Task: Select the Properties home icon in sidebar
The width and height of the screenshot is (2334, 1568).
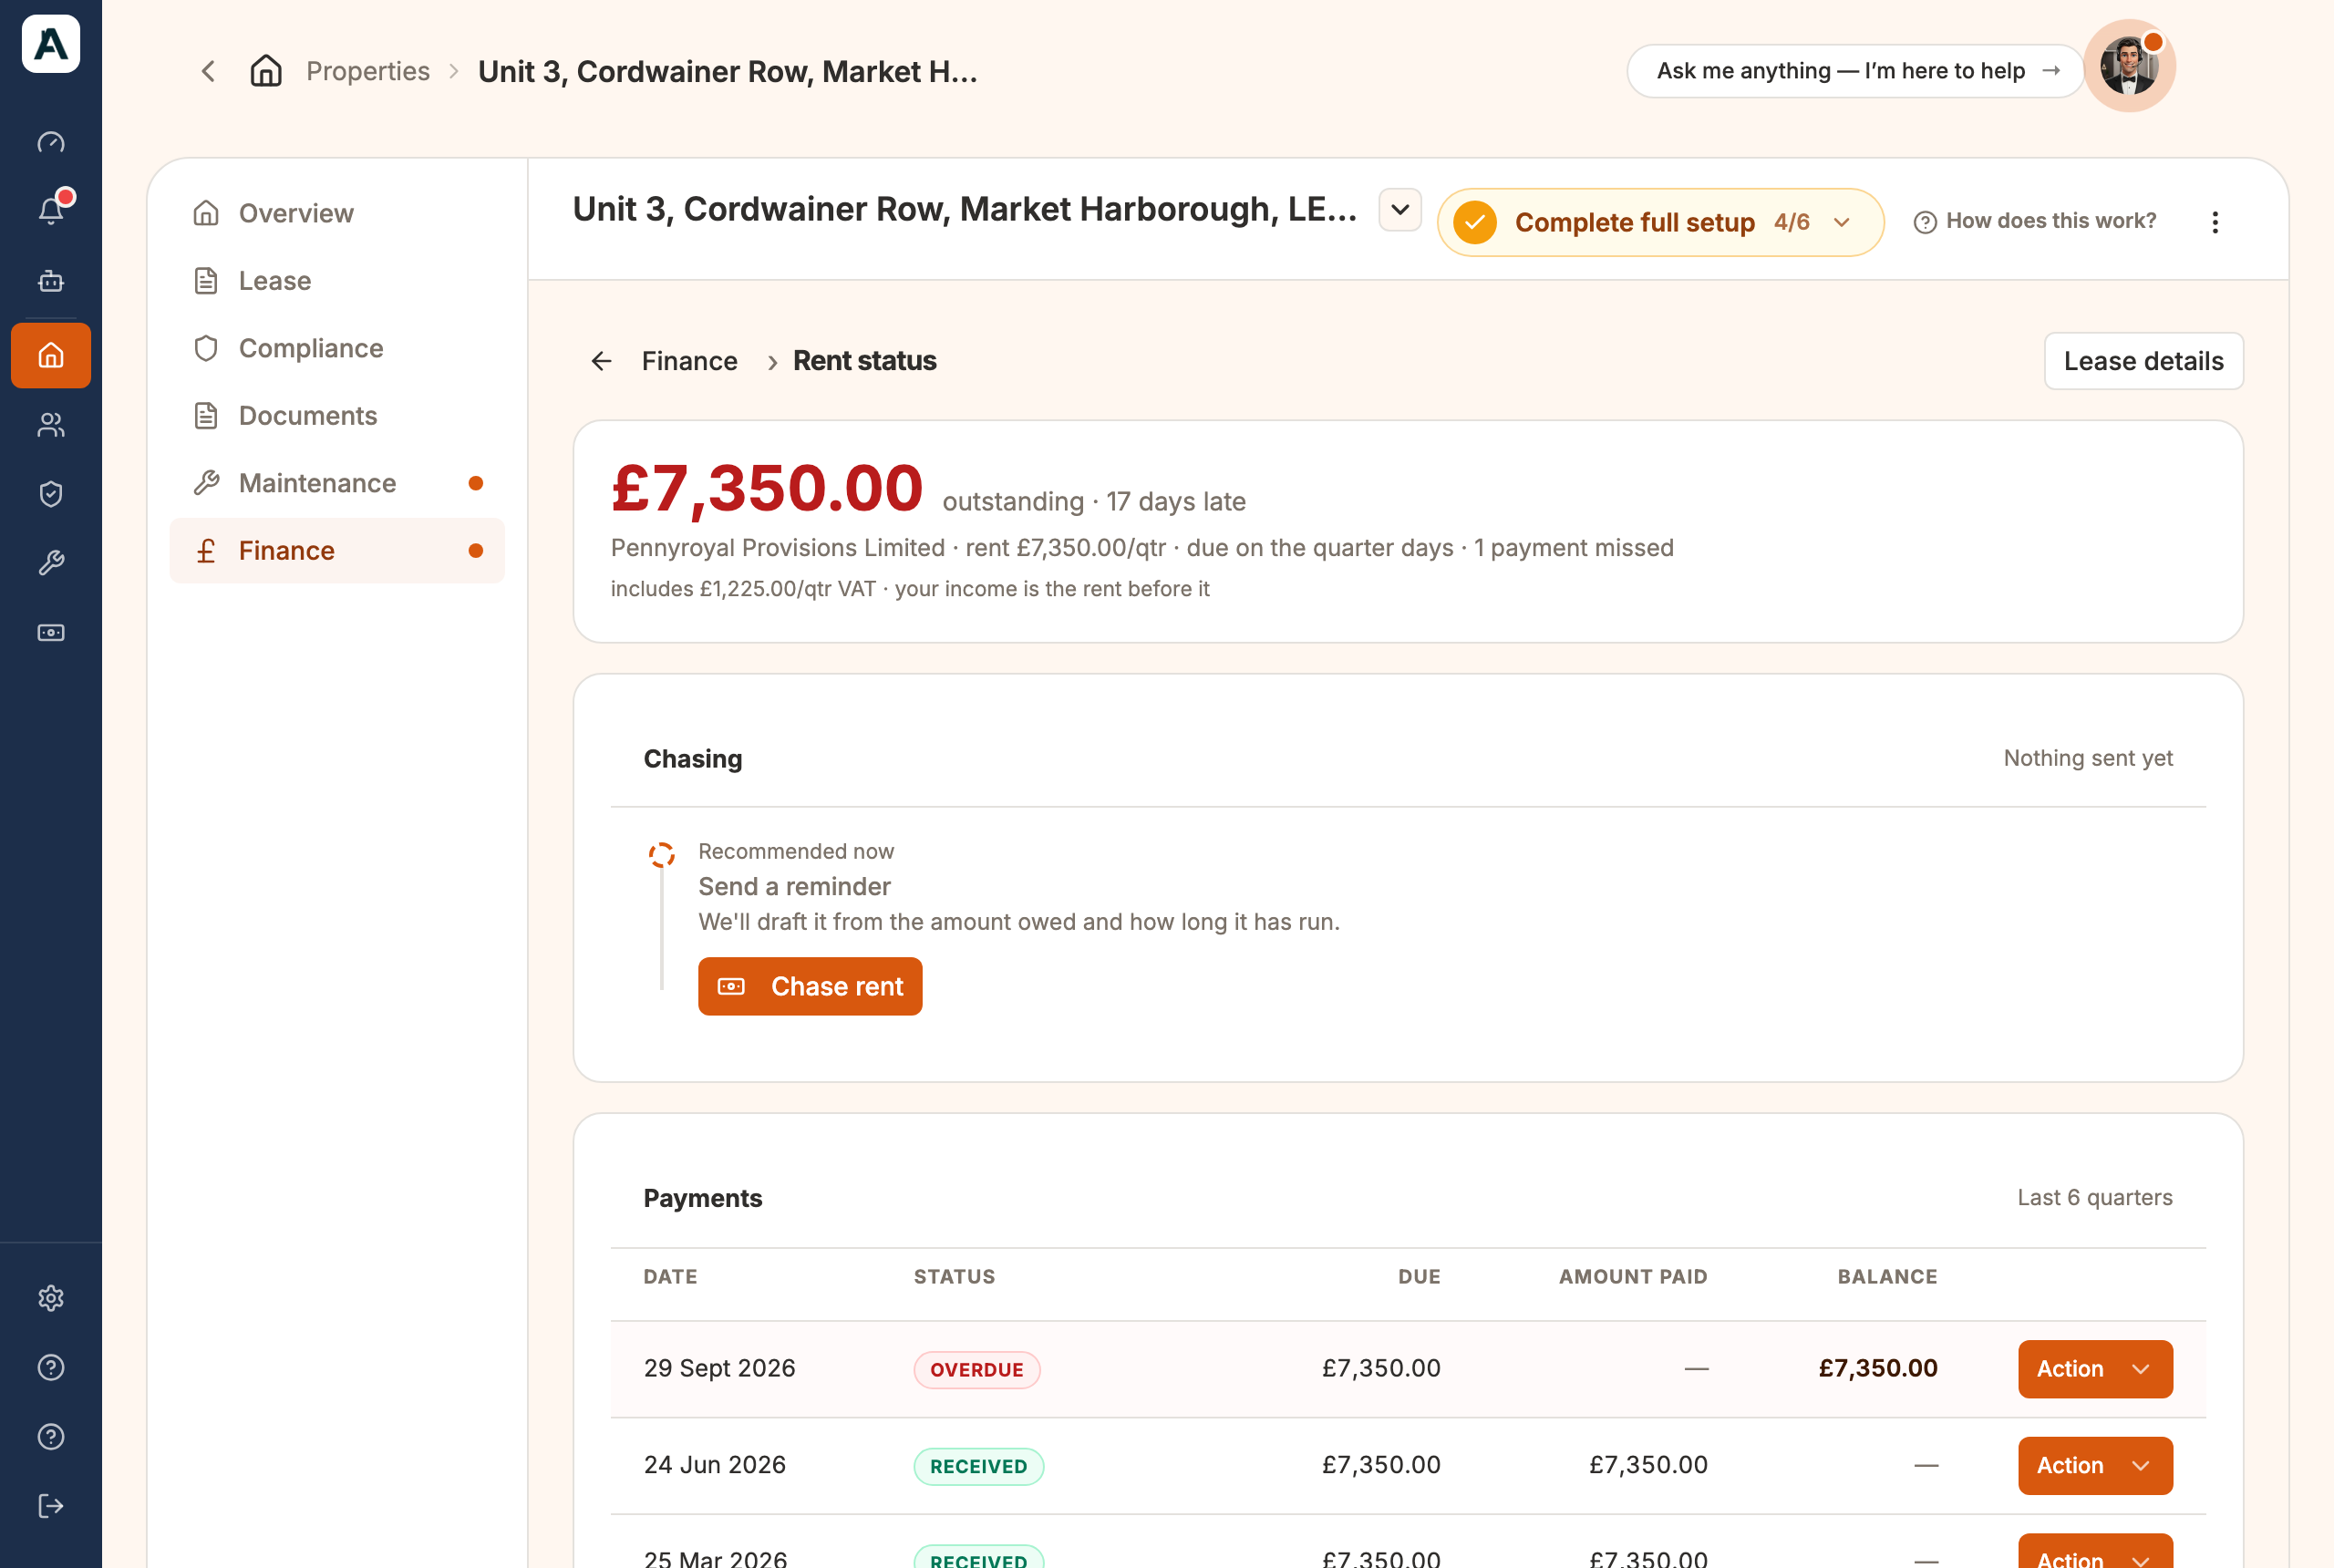Action: pos(51,355)
